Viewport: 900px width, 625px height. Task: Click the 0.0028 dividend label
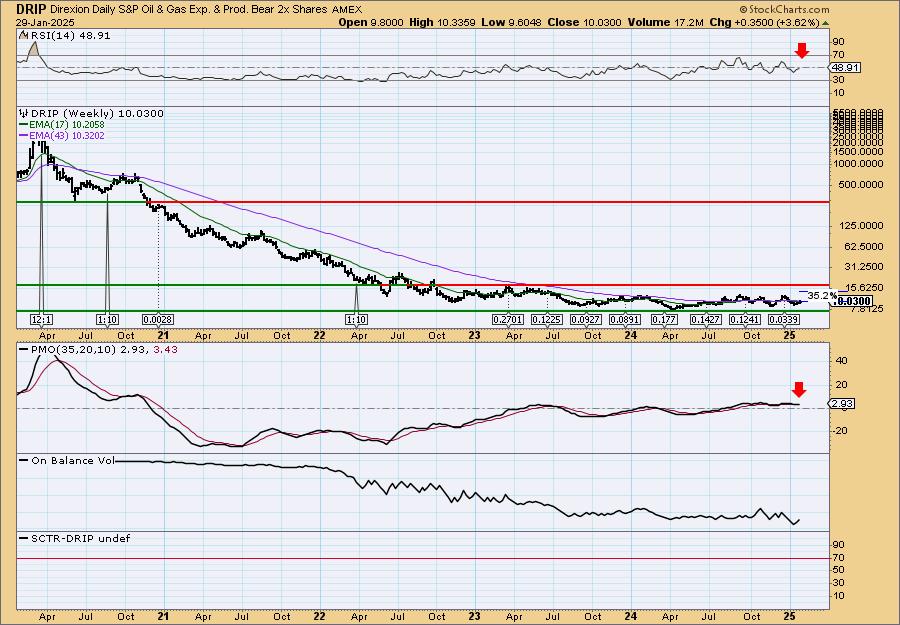pyautogui.click(x=158, y=320)
